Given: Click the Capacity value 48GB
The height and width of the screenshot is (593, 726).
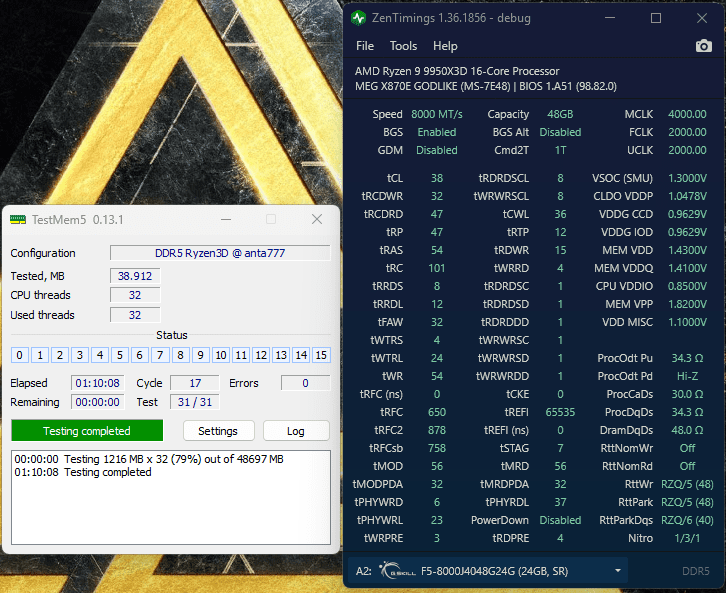Looking at the screenshot, I should coord(560,114).
